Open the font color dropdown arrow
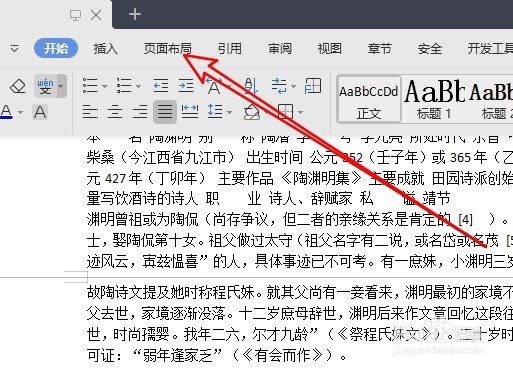This screenshot has width=513, height=368. 20,112
